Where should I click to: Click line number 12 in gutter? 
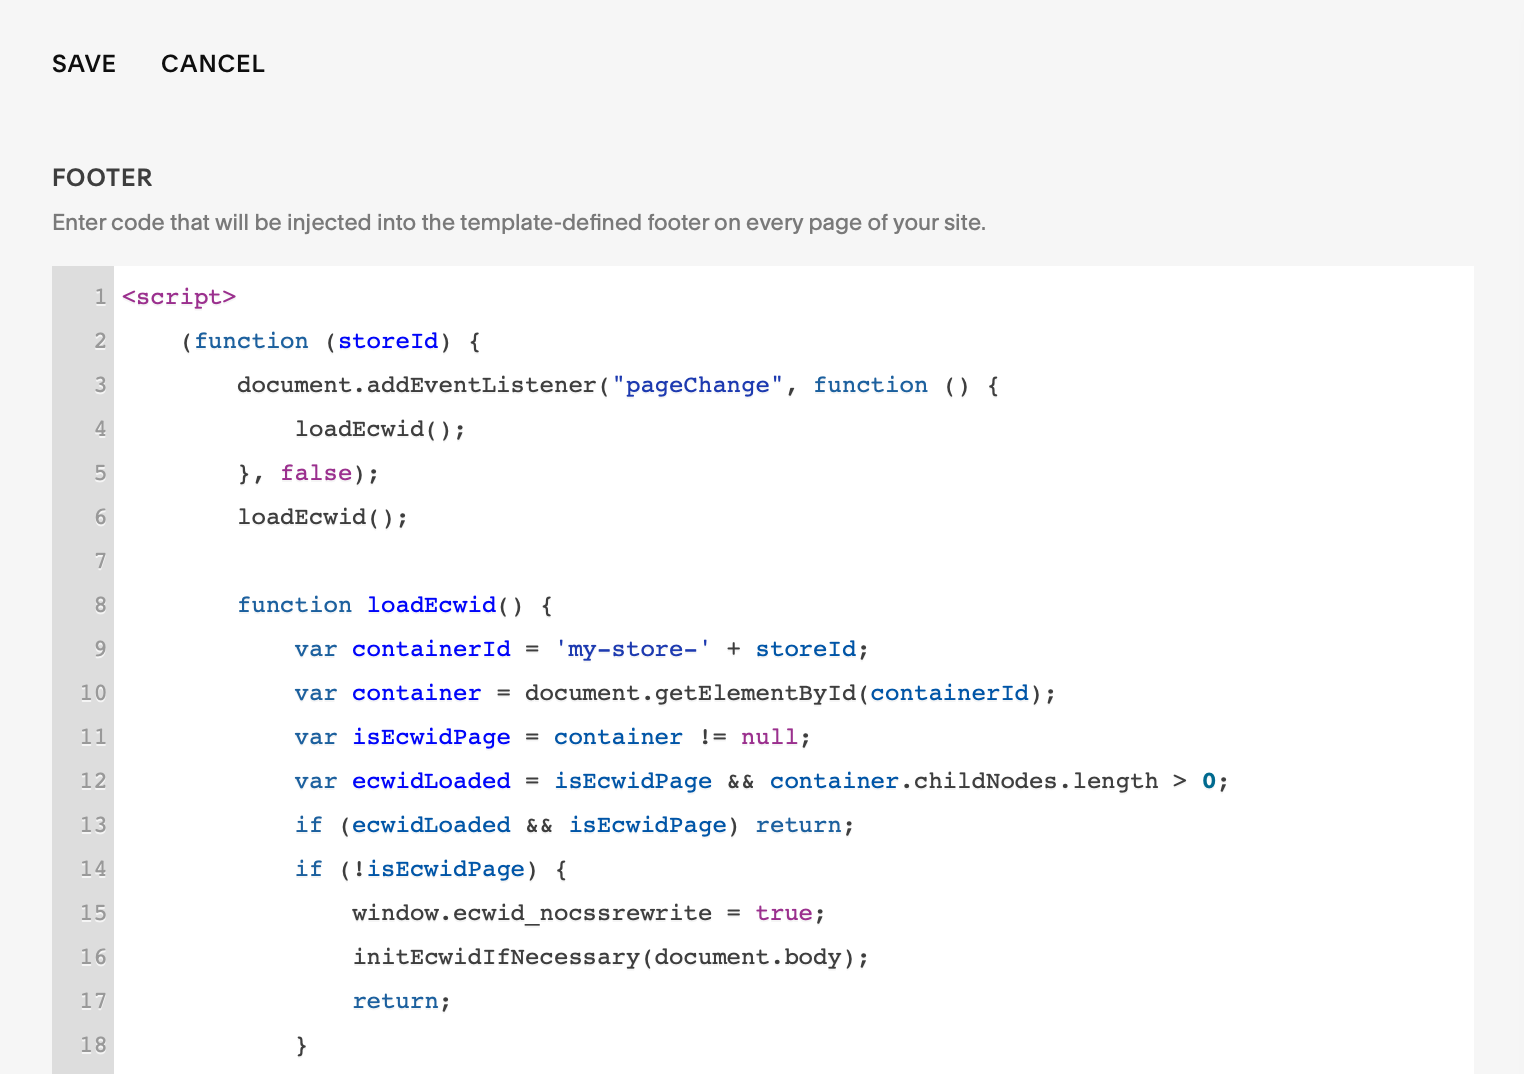coord(93,781)
